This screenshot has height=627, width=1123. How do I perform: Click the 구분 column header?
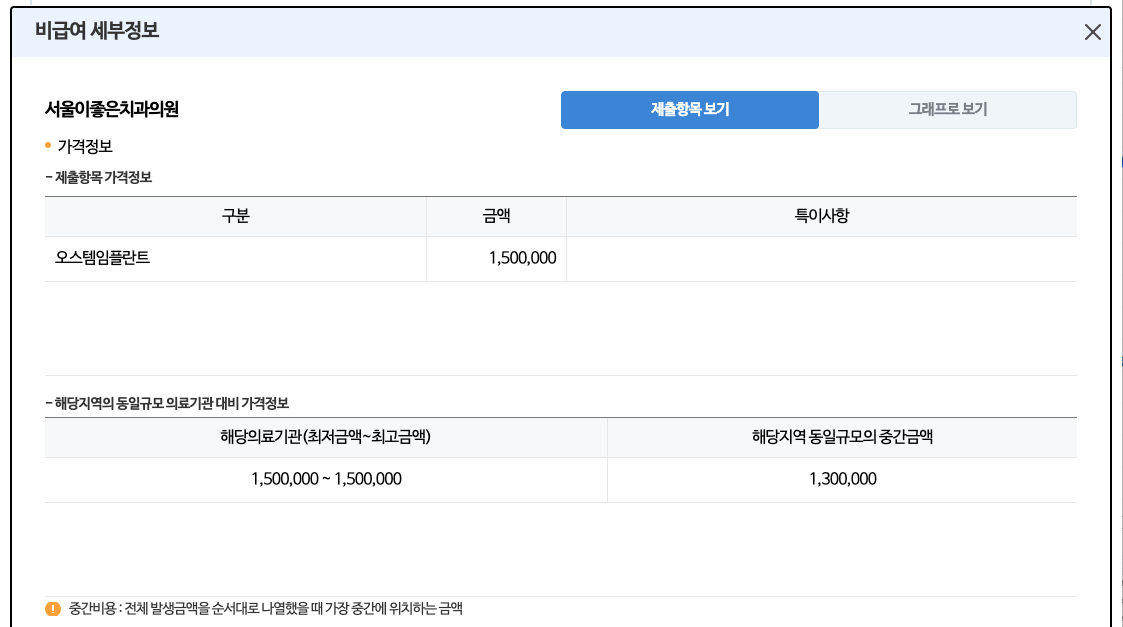coord(235,216)
